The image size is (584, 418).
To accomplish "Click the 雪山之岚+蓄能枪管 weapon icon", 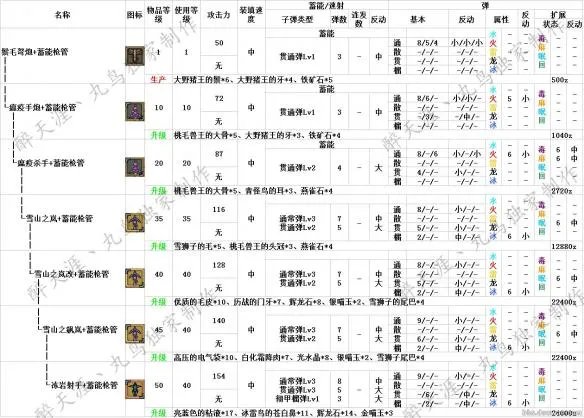I will point(135,222).
